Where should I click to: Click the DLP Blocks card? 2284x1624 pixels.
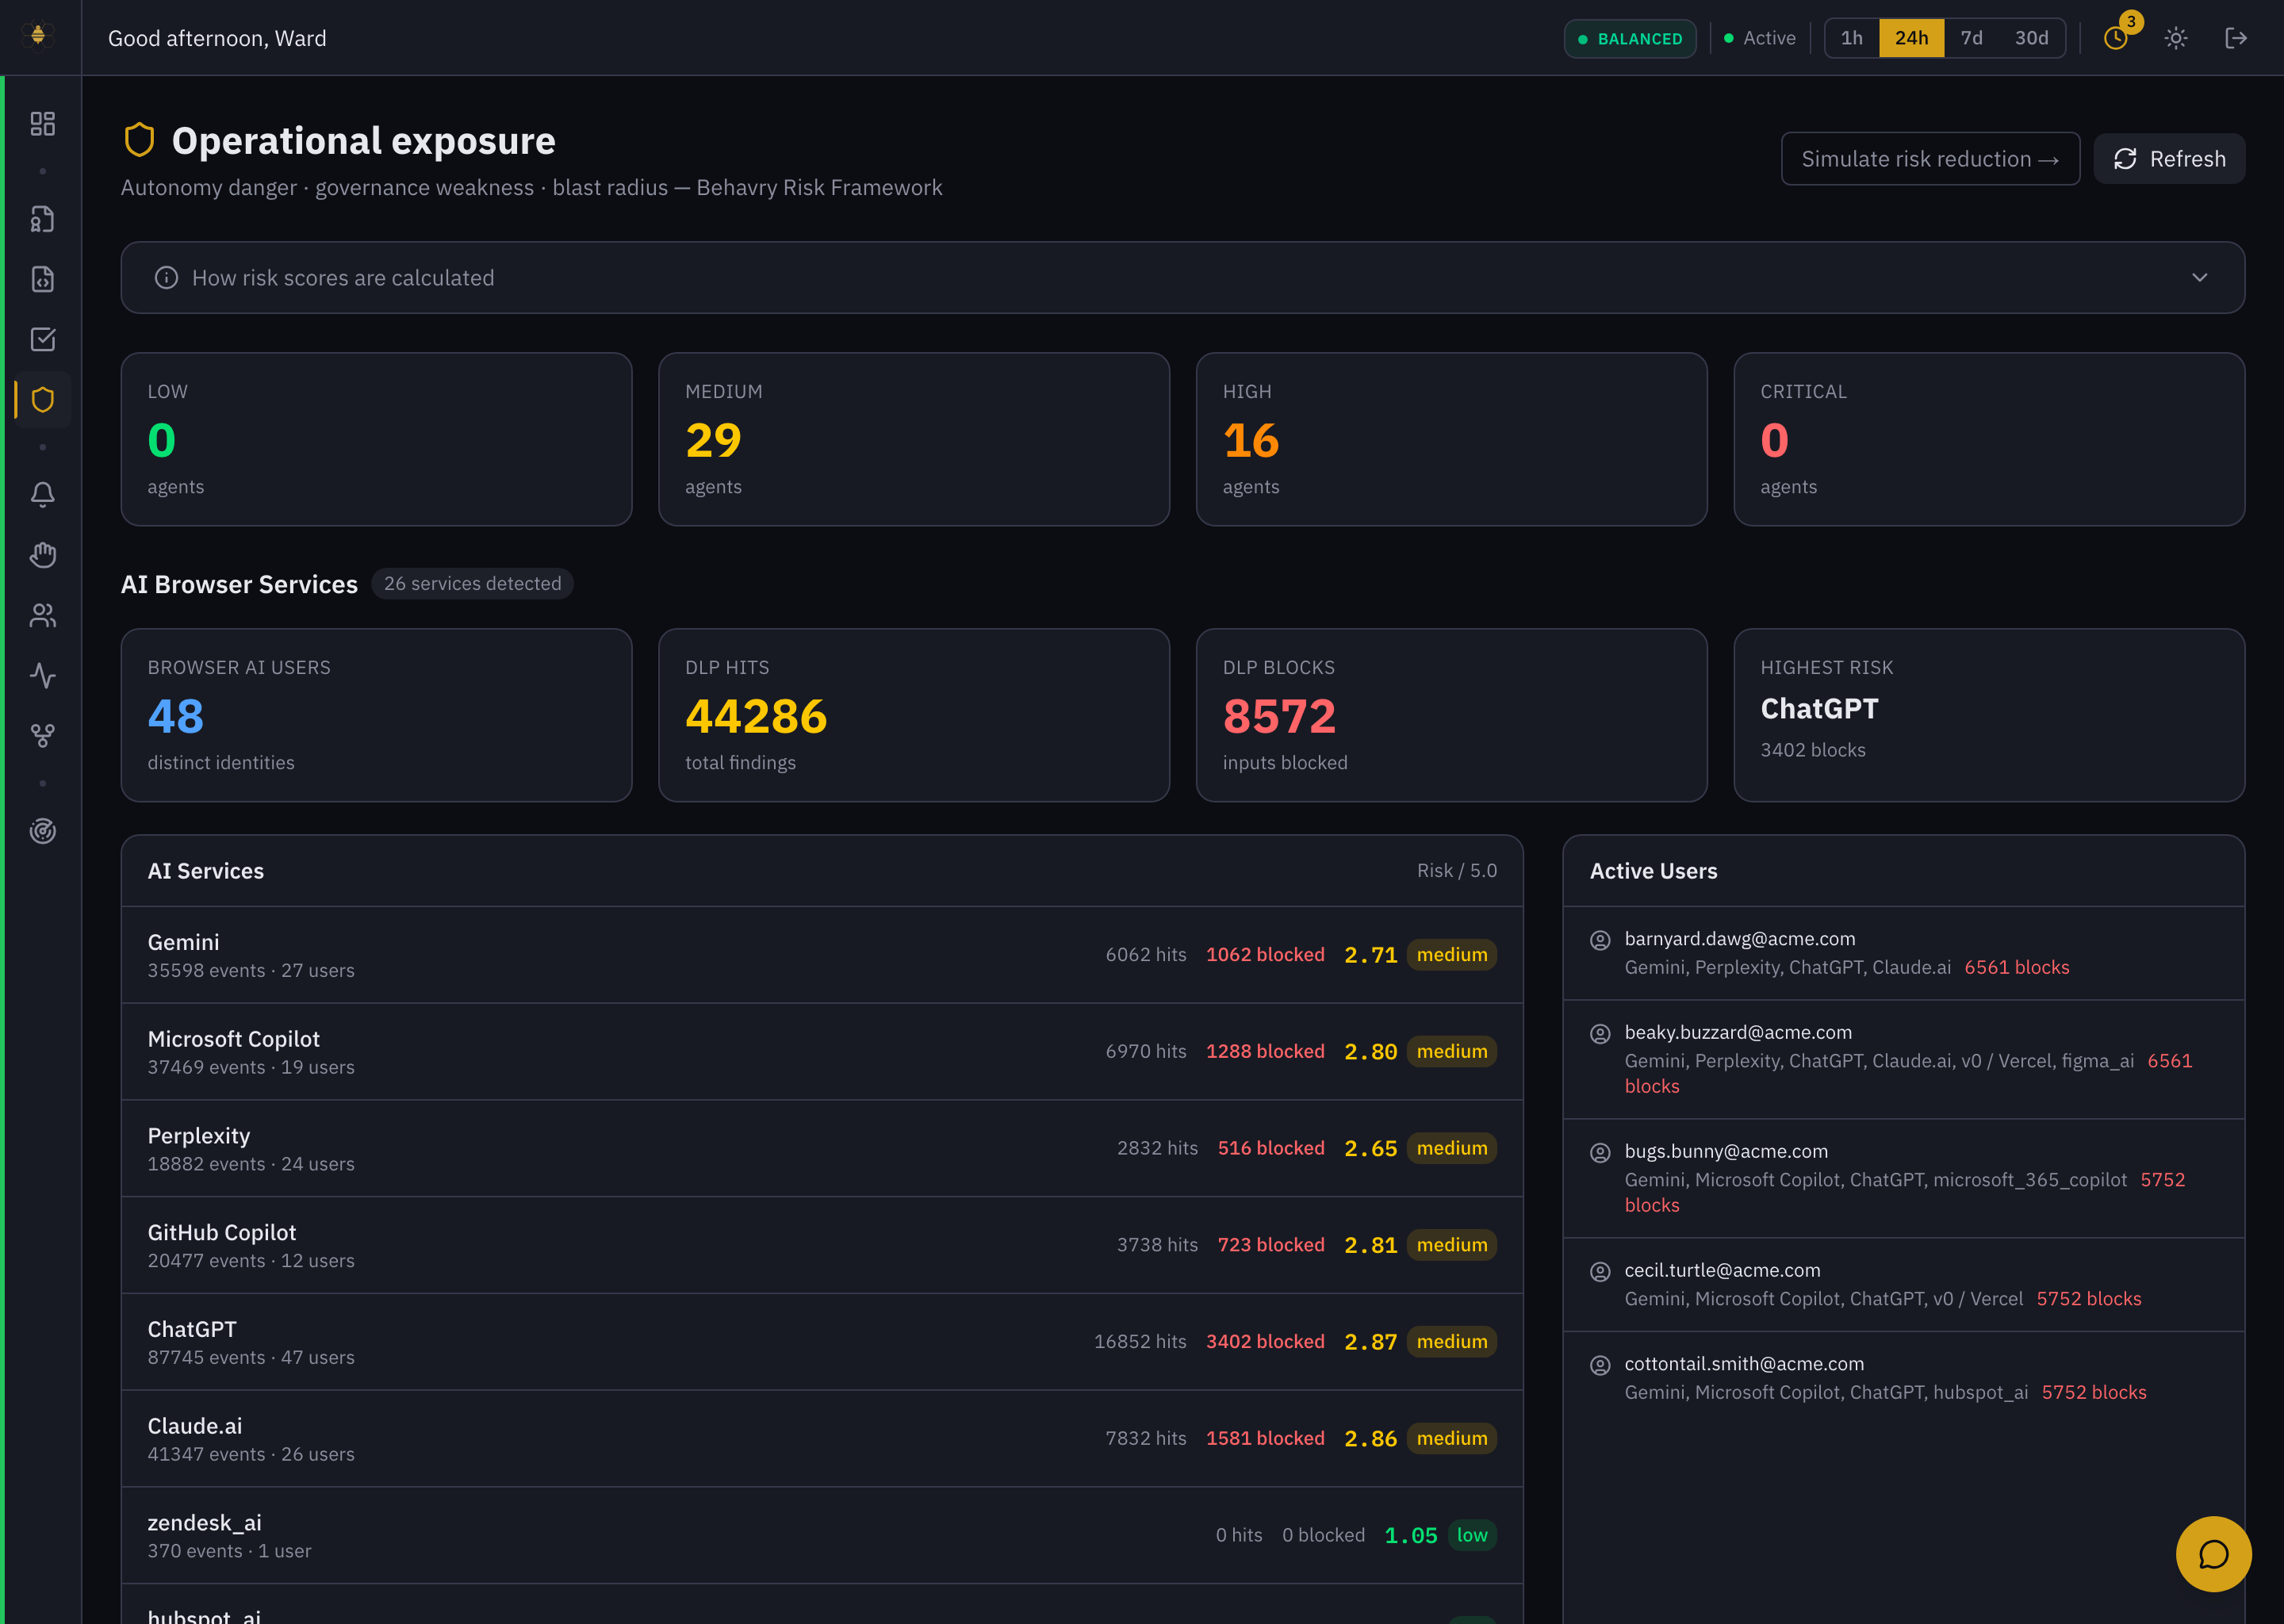(1451, 715)
